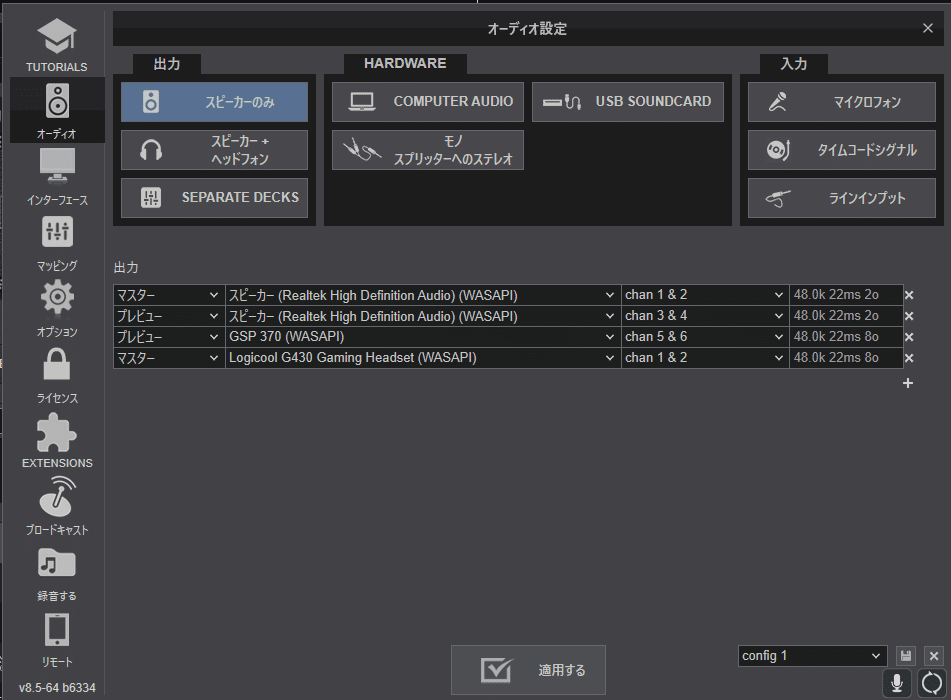Viewport: 951px width, 700px height.
Task: Open the GSP 370 device dropdown
Action: tap(422, 337)
